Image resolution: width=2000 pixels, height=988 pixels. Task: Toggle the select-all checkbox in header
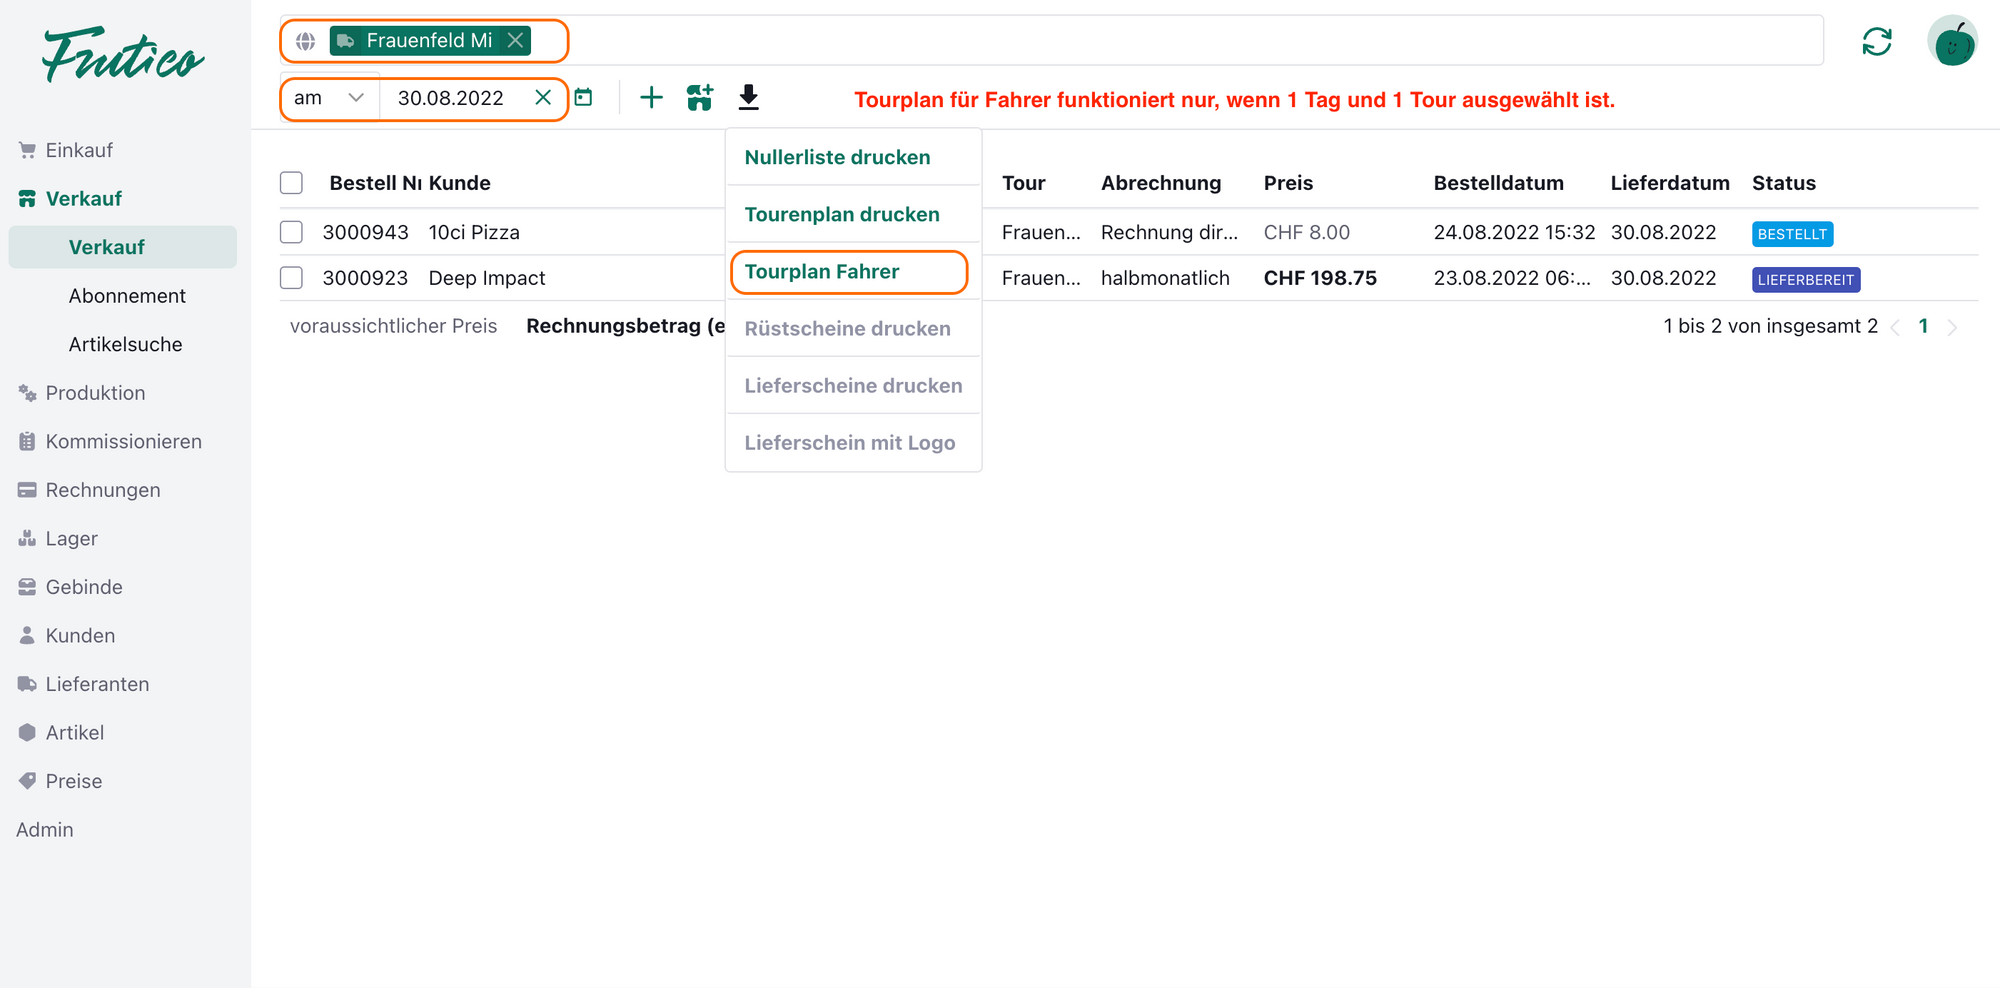(291, 183)
